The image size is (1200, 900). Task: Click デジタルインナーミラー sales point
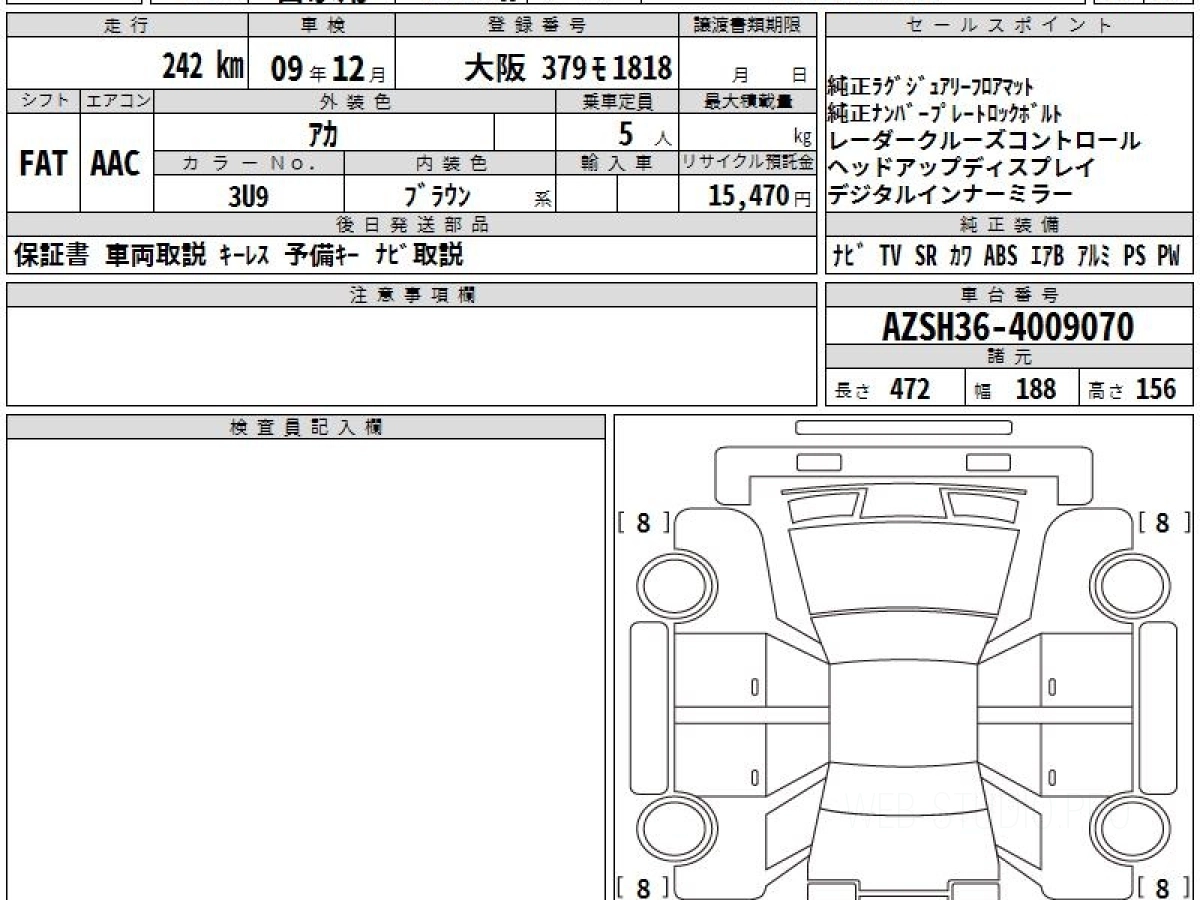pyautogui.click(x=951, y=195)
